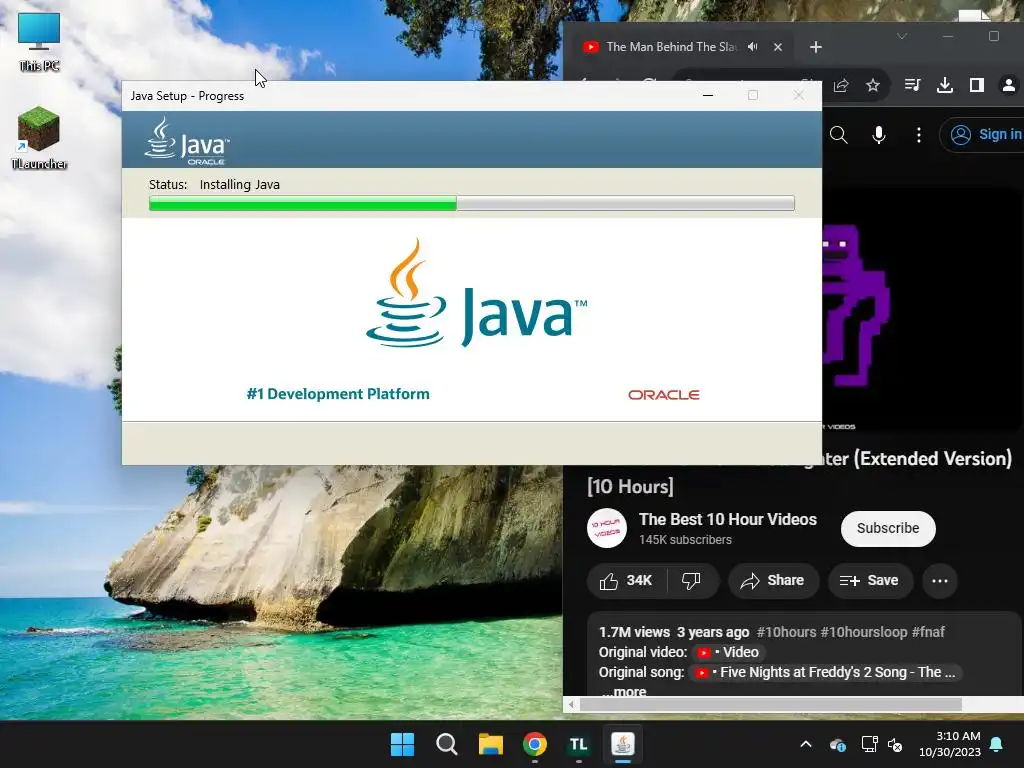
Task: Subscribe to the channel
Action: (888, 528)
